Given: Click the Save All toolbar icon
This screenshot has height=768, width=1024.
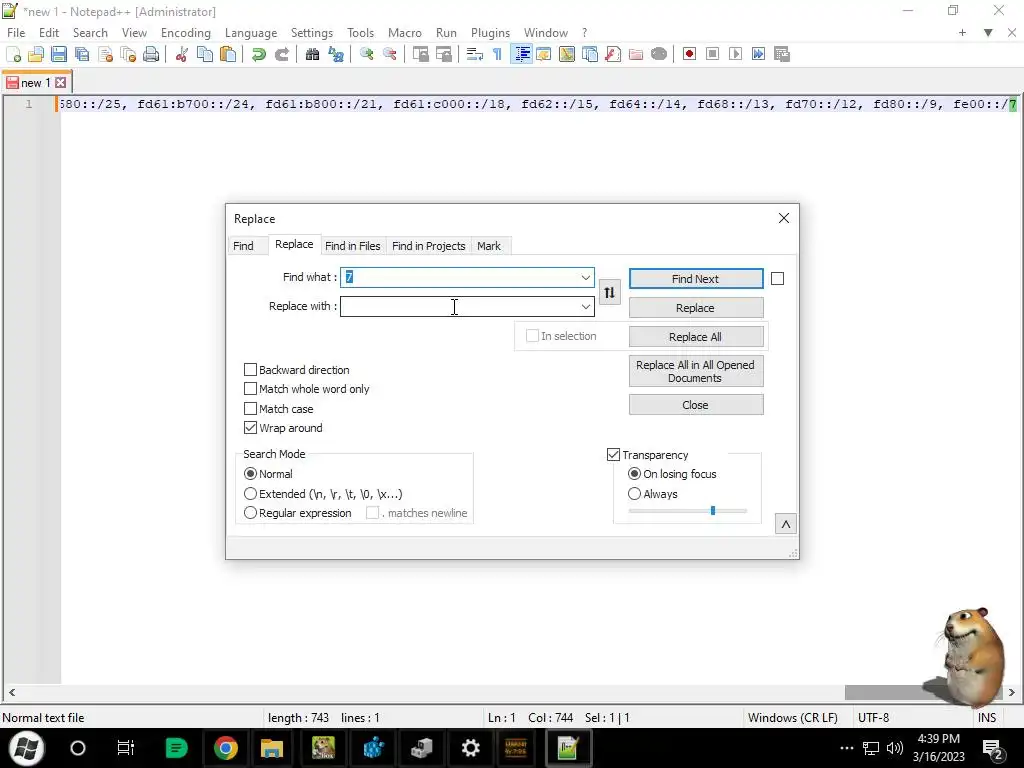Looking at the screenshot, I should 82,54.
